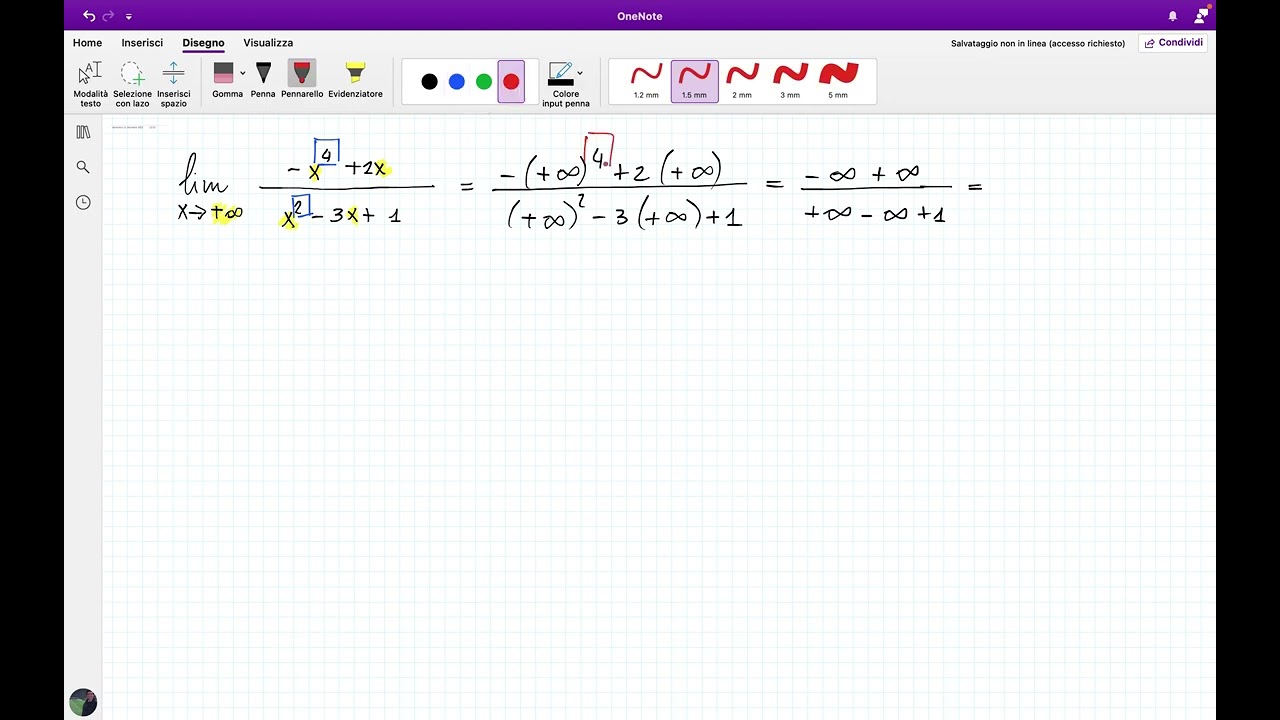Activate Selezione con lazo tool

[132, 84]
